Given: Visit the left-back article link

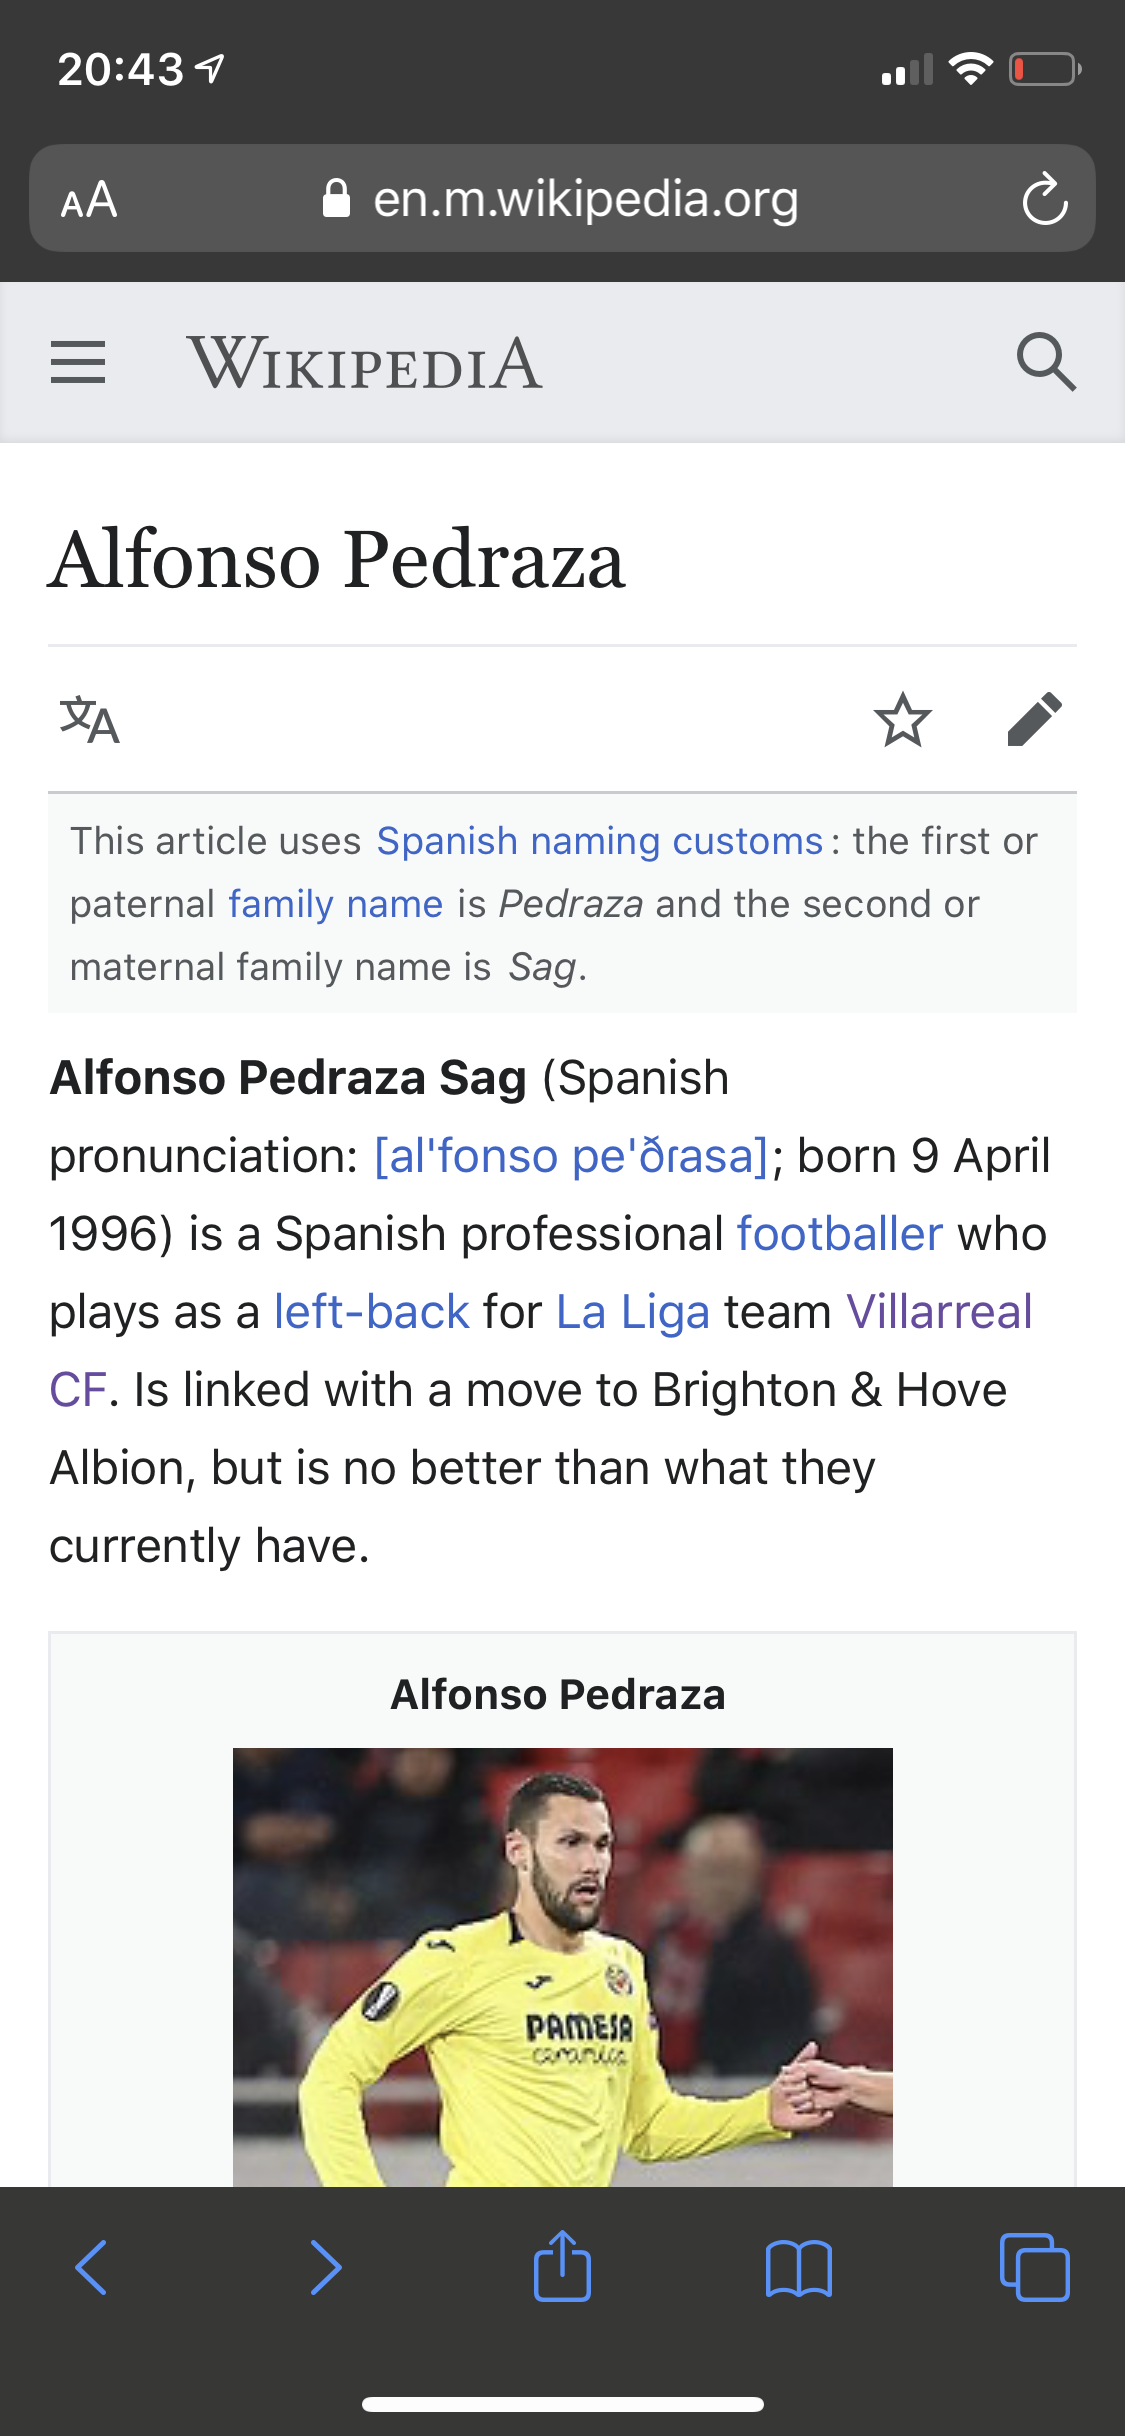Looking at the screenshot, I should tap(371, 1312).
